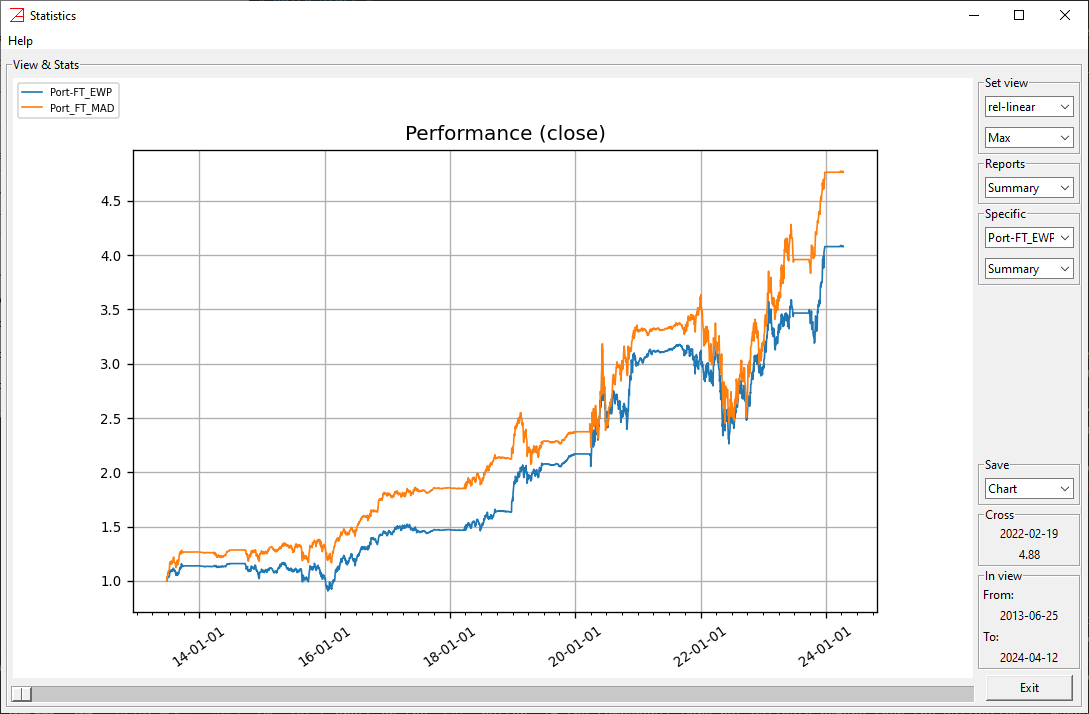Click the Cross value 4.88
The width and height of the screenshot is (1089, 714).
(1029, 554)
